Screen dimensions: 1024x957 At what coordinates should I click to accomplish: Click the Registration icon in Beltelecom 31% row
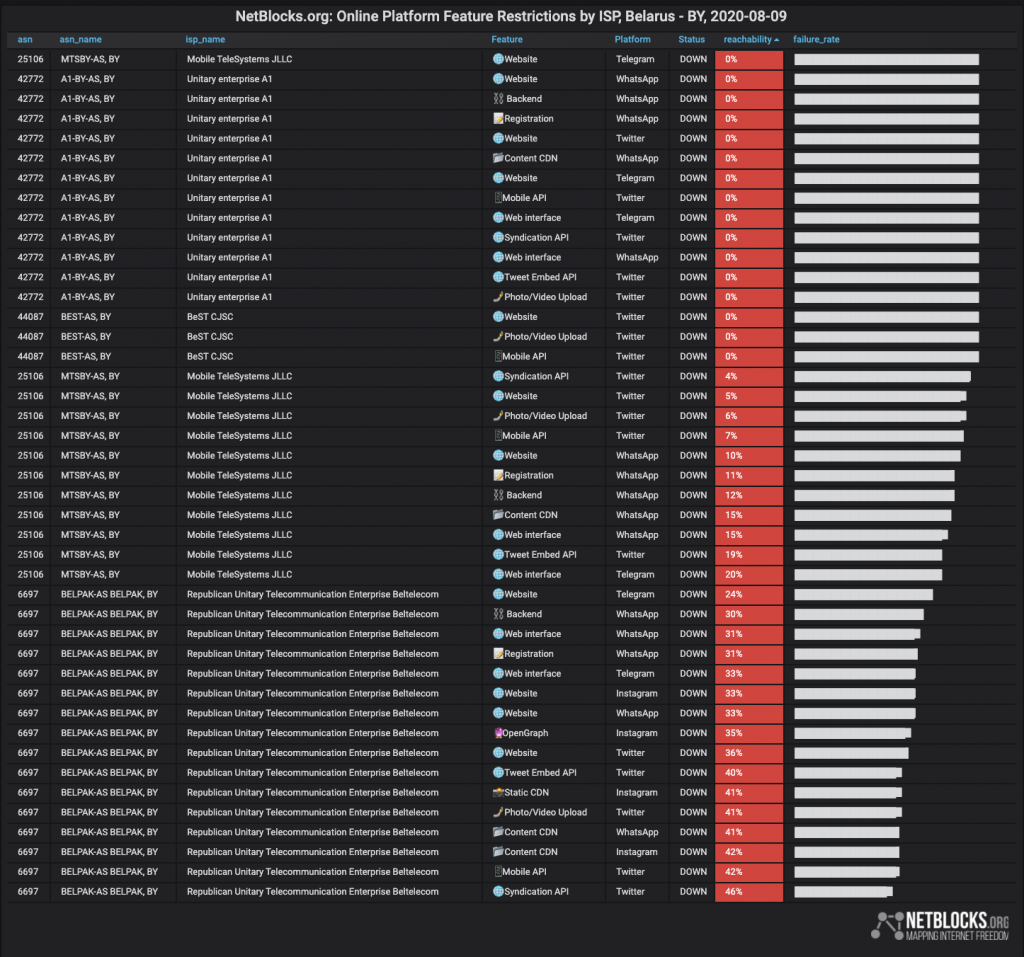point(498,654)
